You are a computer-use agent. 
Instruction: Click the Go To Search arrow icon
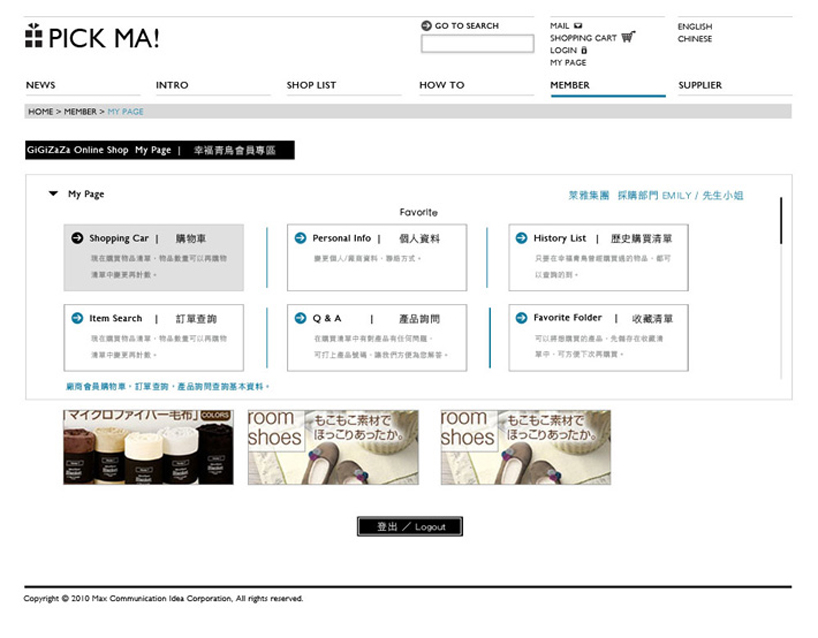pyautogui.click(x=427, y=26)
